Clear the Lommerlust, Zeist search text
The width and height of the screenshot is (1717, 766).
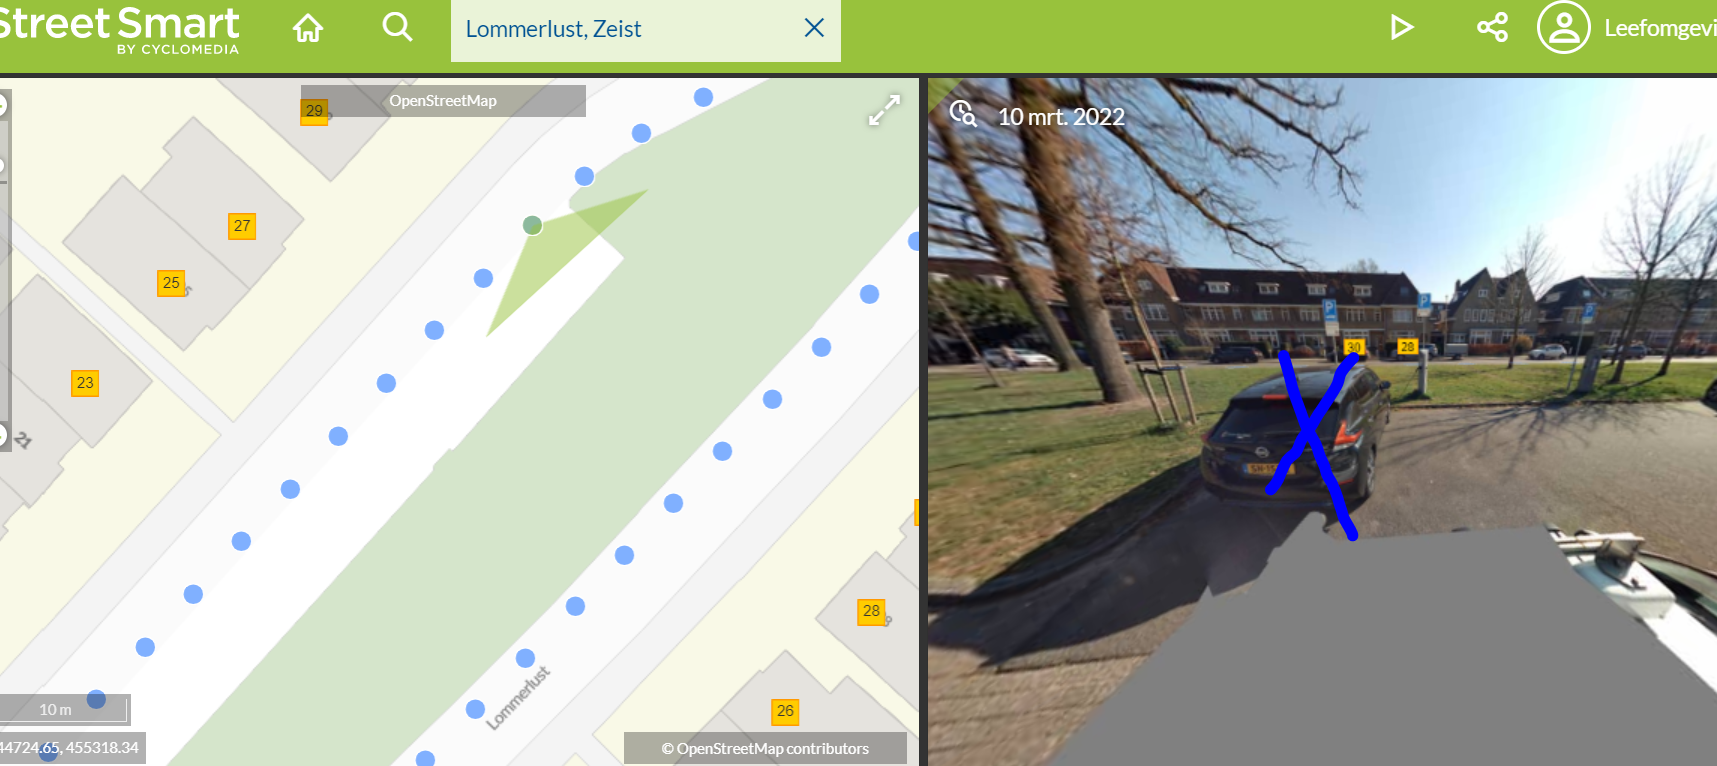(x=814, y=28)
